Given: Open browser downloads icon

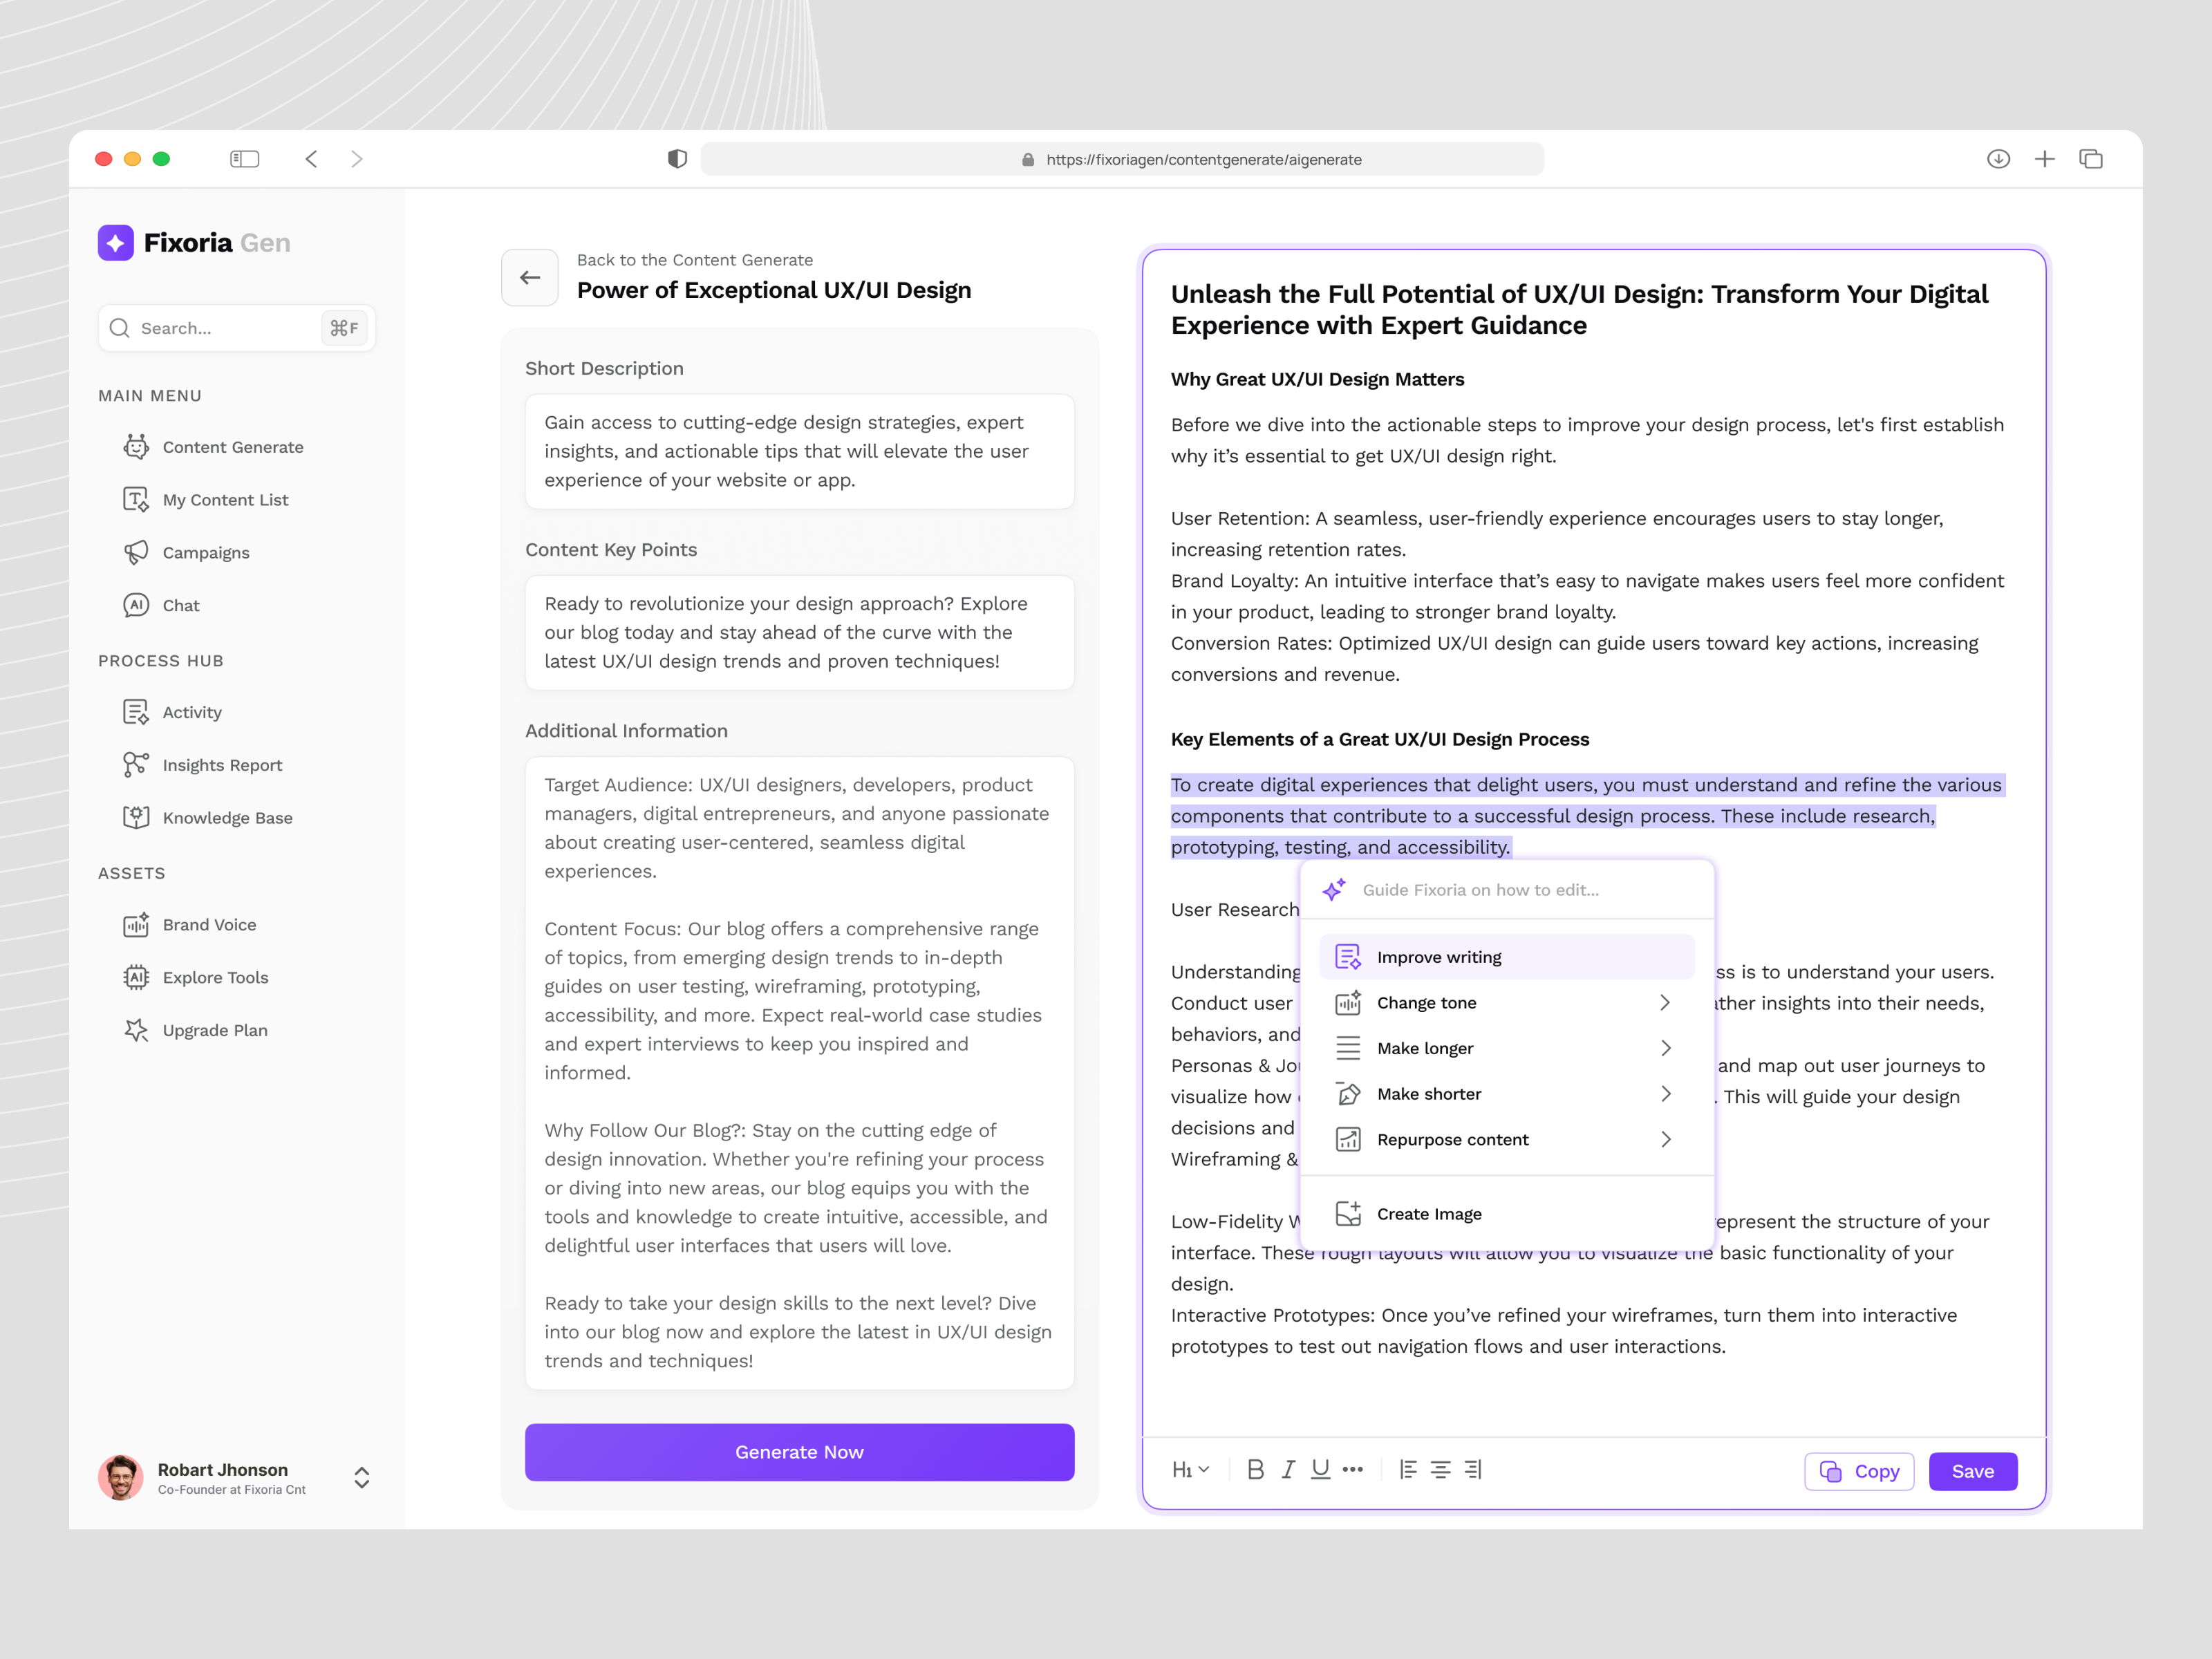Looking at the screenshot, I should click(x=1998, y=159).
